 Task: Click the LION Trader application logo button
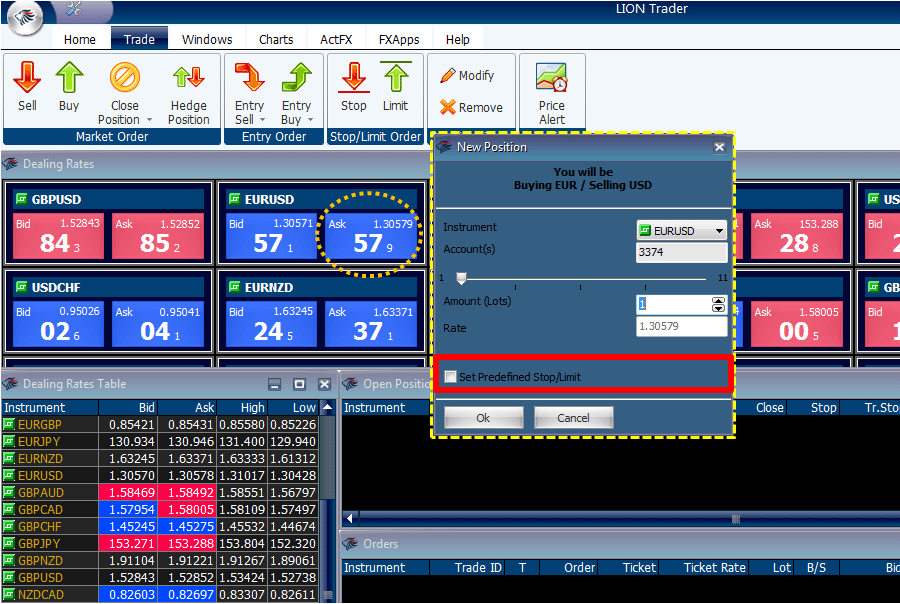tap(25, 17)
